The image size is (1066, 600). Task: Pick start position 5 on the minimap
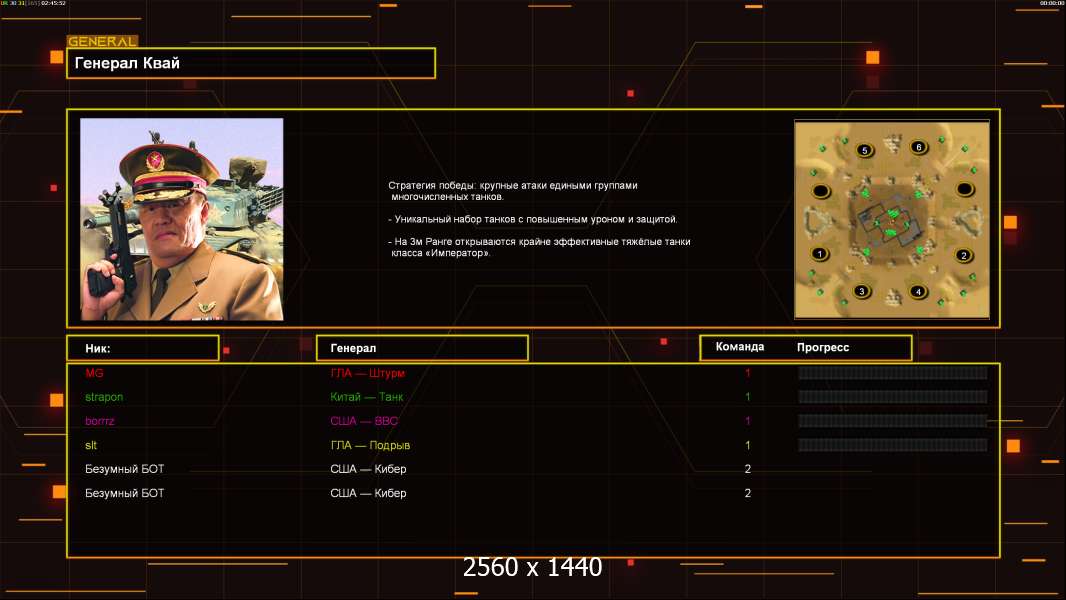865,150
